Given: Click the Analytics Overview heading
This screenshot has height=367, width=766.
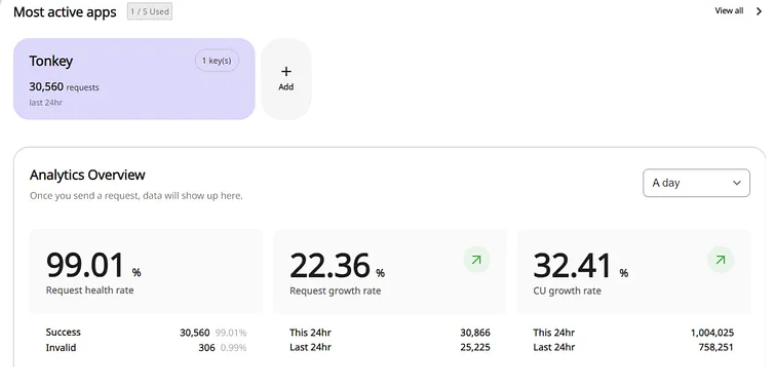Looking at the screenshot, I should (x=87, y=175).
